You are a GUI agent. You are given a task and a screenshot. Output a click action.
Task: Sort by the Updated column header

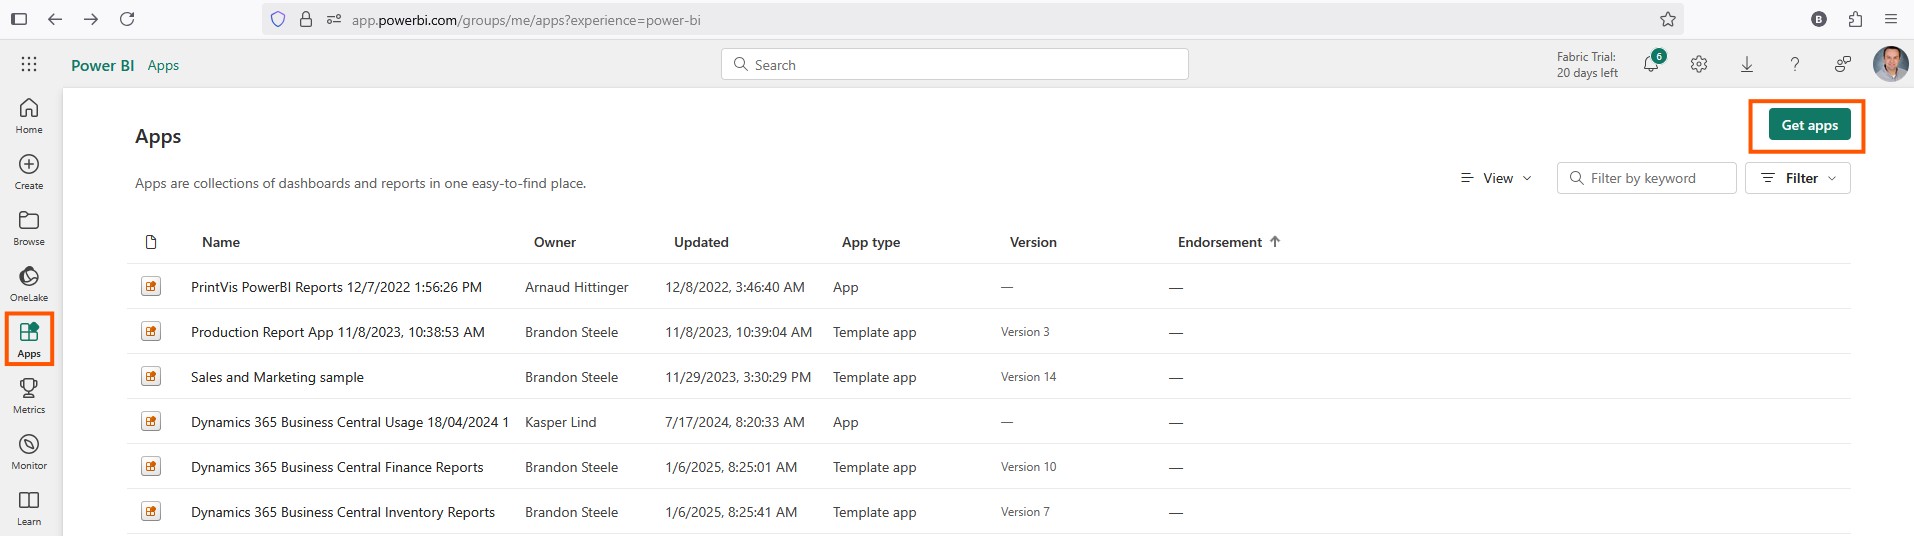(701, 242)
